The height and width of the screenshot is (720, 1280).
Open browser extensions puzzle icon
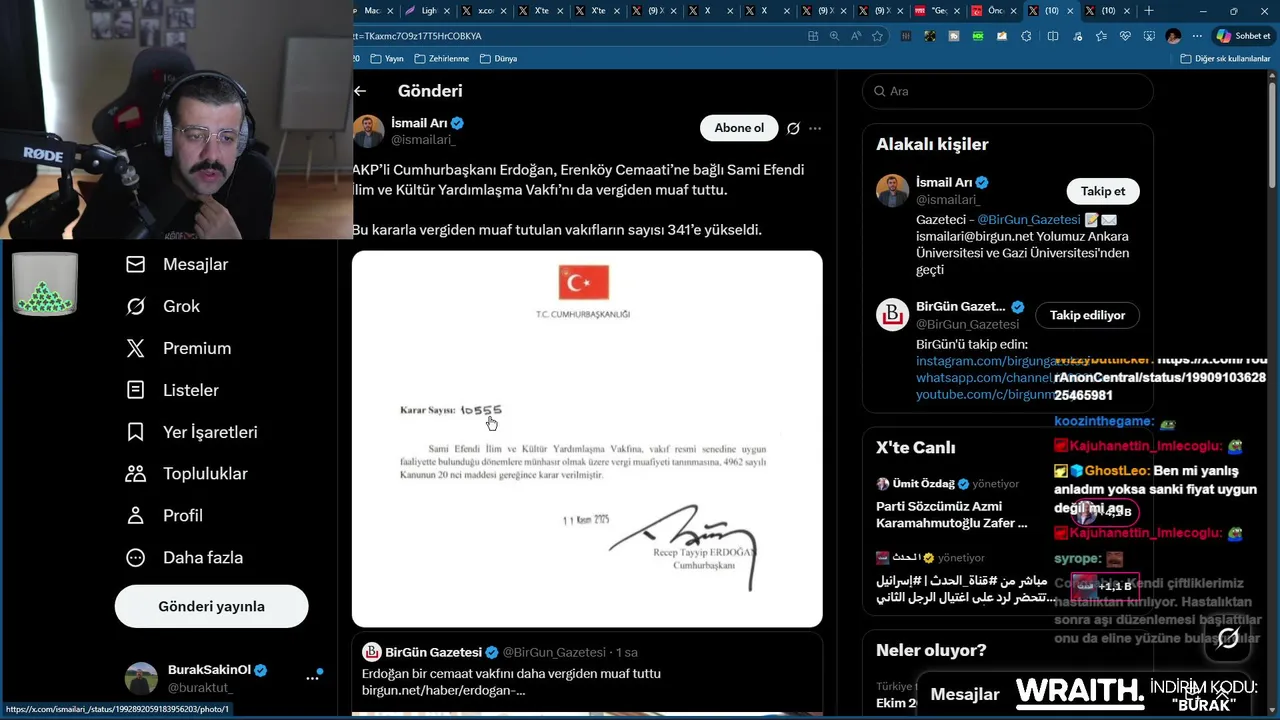(x=1027, y=36)
